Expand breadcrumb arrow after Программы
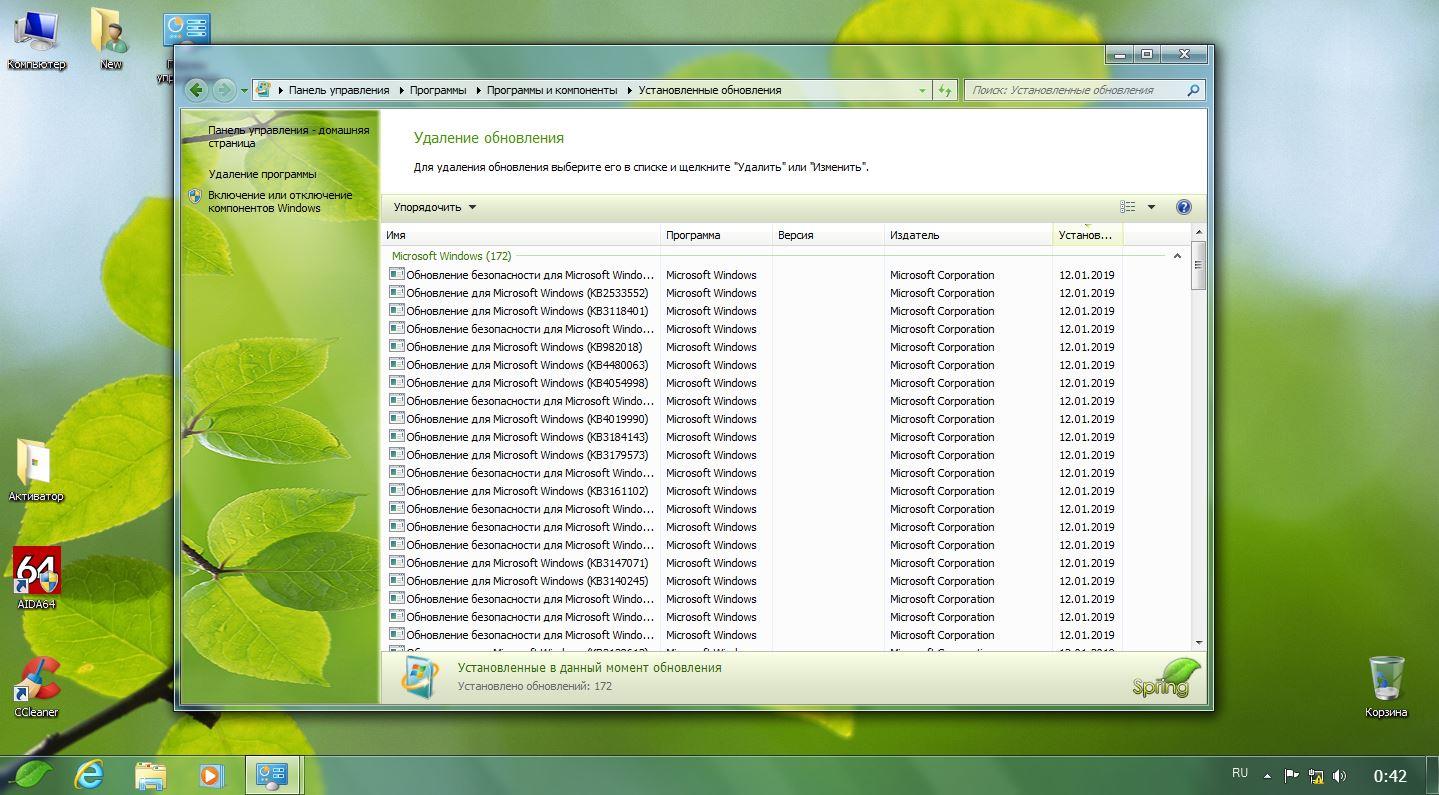 click(477, 90)
